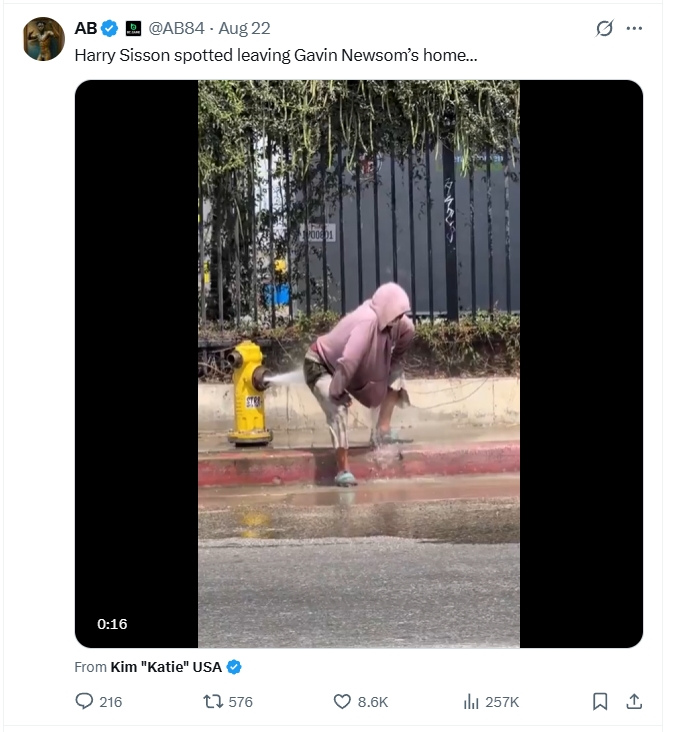Screen dimensions: 676x732
Task: Open the Aug 22 post timestamp
Action: 244,28
